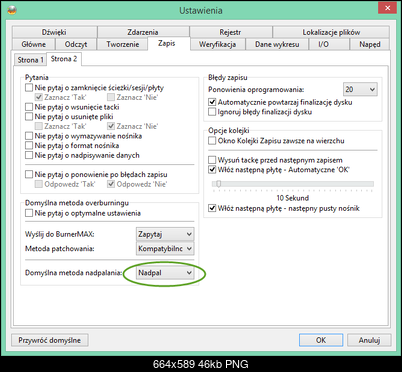
Task: Close the Ustawienia dialog window
Action: click(387, 8)
